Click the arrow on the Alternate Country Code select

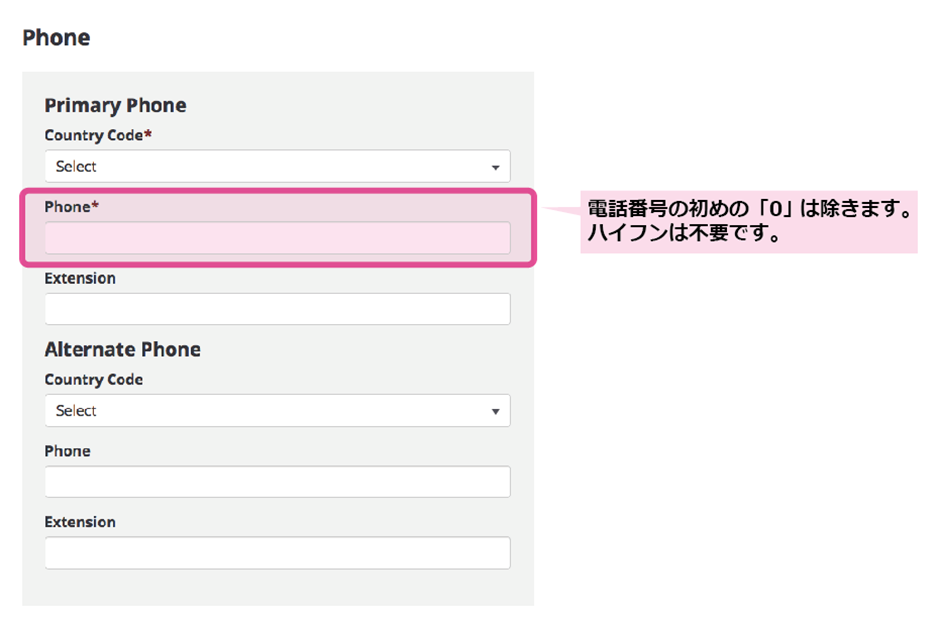[x=495, y=412]
